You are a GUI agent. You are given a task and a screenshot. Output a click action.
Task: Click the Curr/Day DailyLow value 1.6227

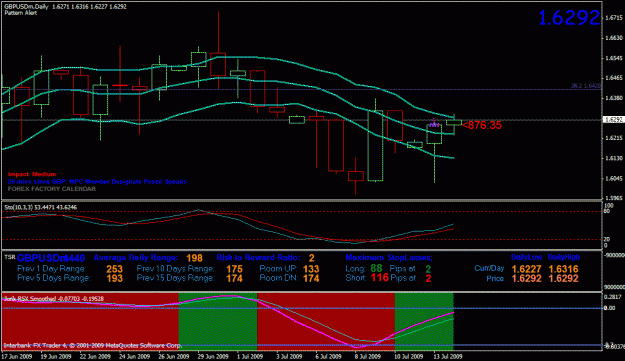point(526,269)
